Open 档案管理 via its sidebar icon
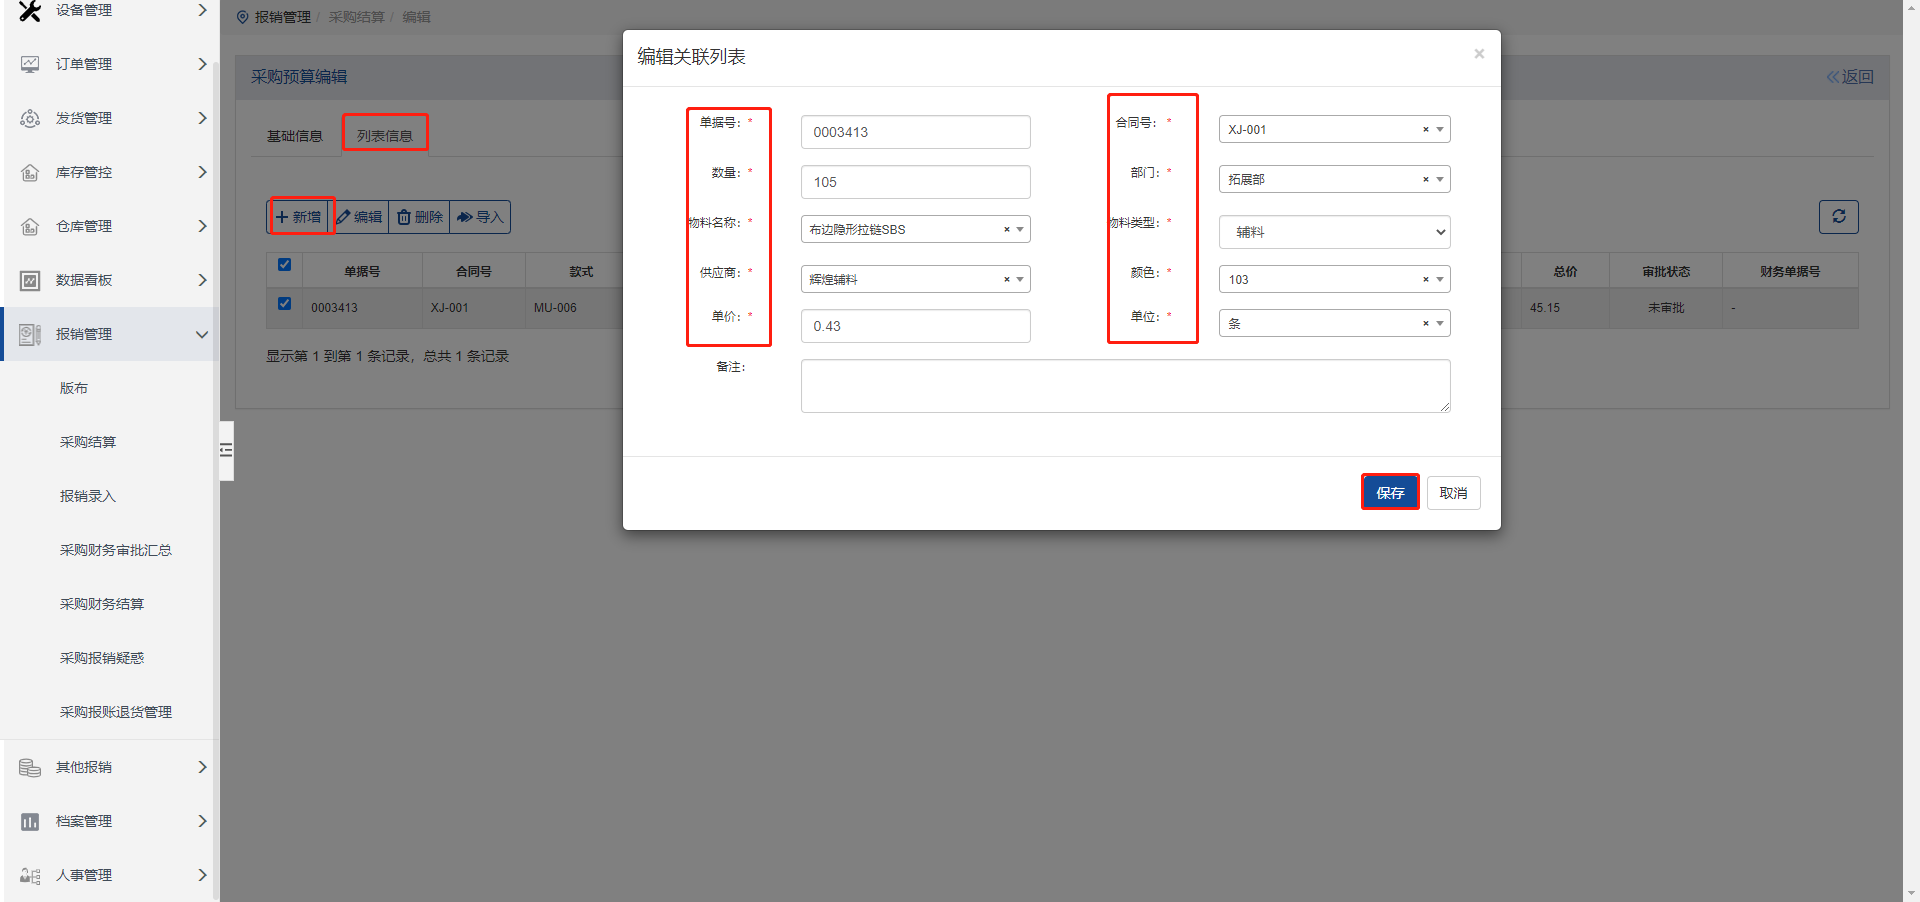1920x902 pixels. point(30,821)
